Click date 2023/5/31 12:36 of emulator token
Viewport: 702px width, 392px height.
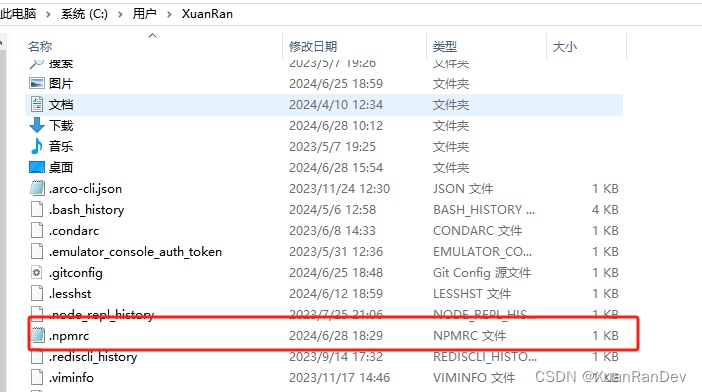(x=336, y=251)
